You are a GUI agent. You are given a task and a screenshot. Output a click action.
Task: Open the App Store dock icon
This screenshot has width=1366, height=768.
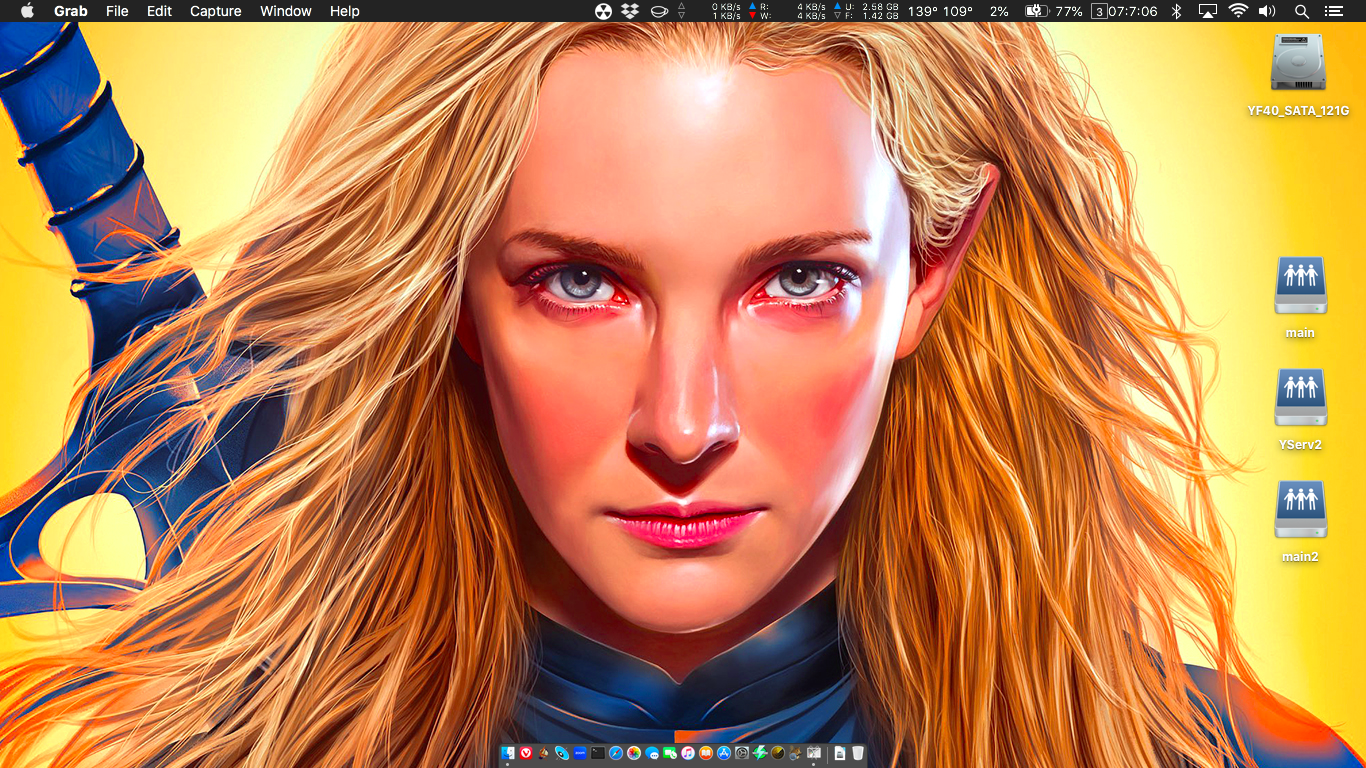pos(724,753)
